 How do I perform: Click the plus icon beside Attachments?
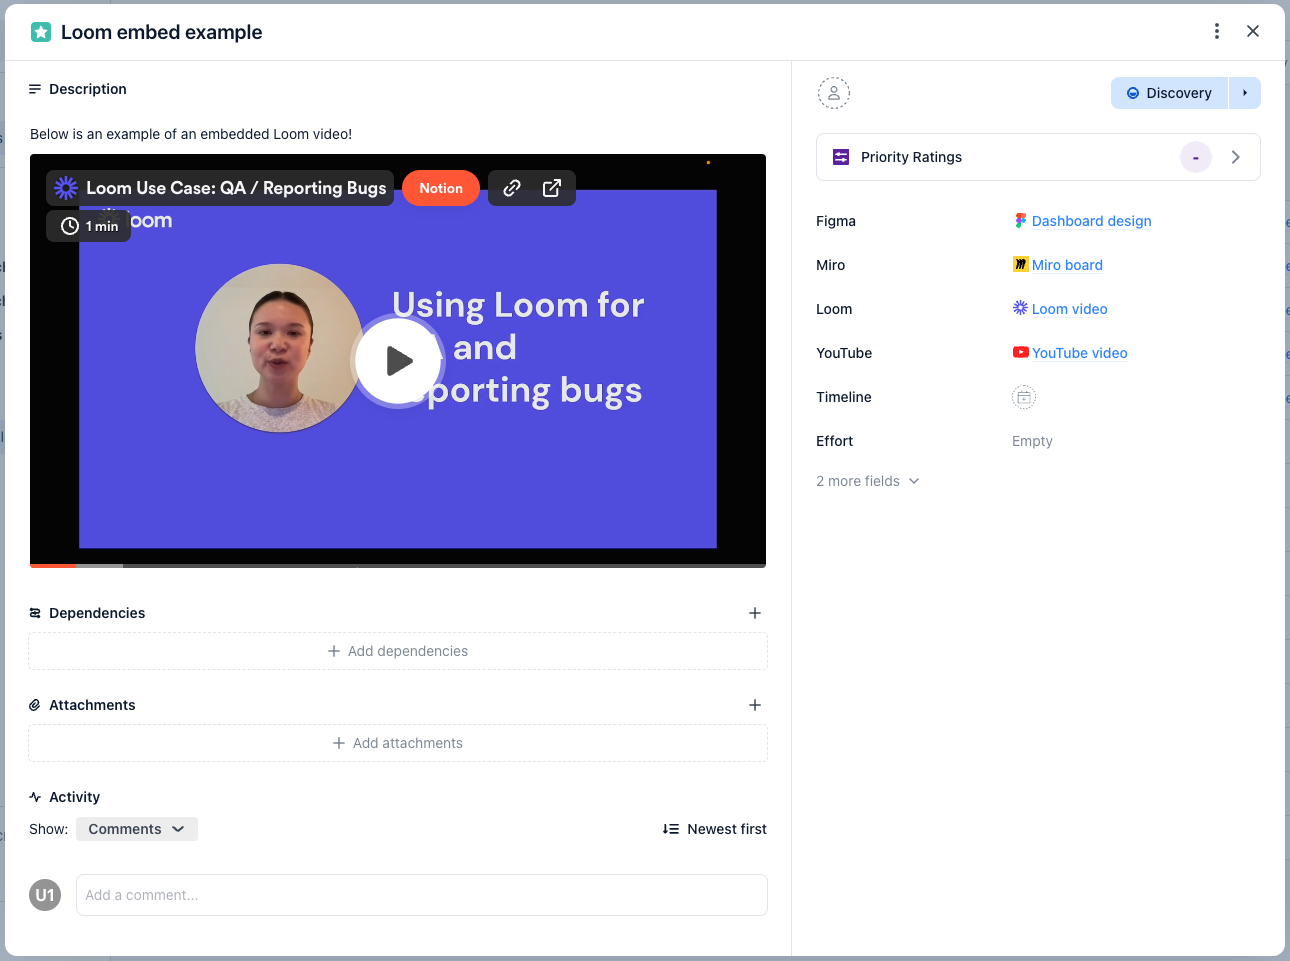[755, 705]
